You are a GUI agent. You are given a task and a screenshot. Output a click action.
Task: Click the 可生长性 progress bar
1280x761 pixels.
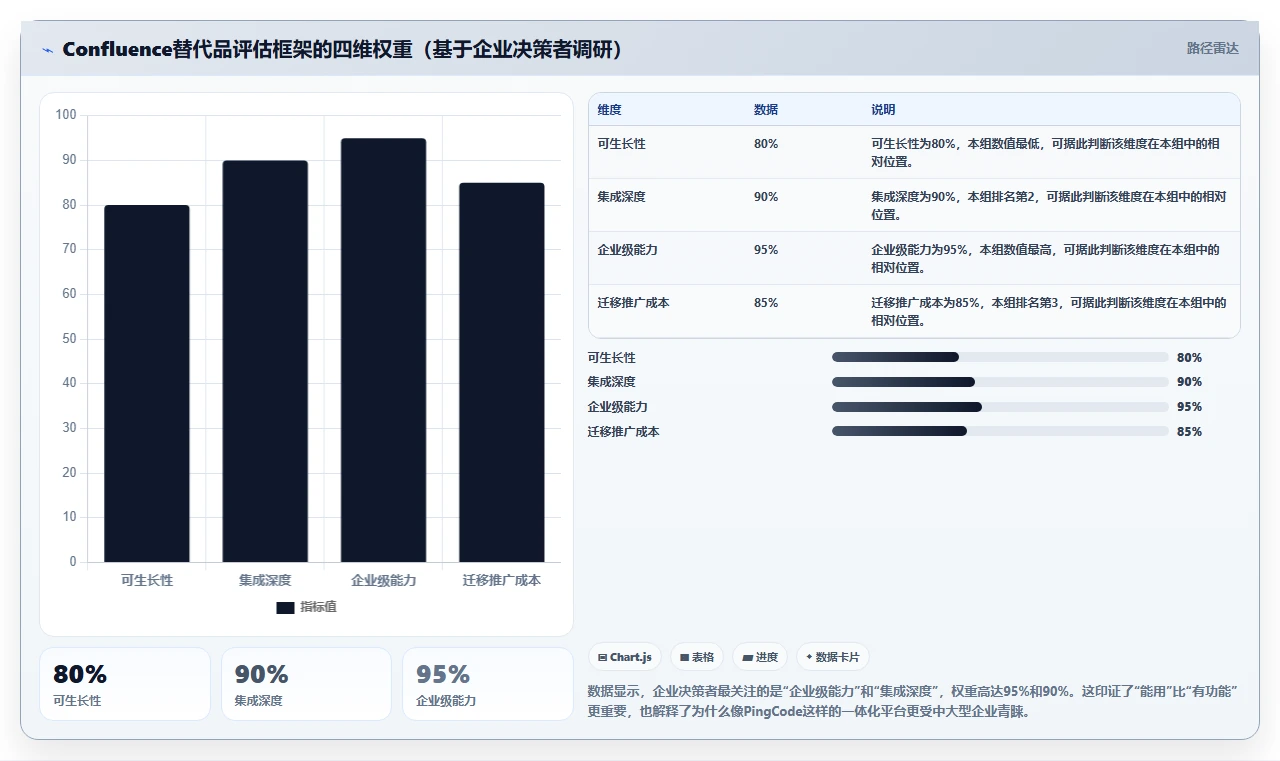1000,357
